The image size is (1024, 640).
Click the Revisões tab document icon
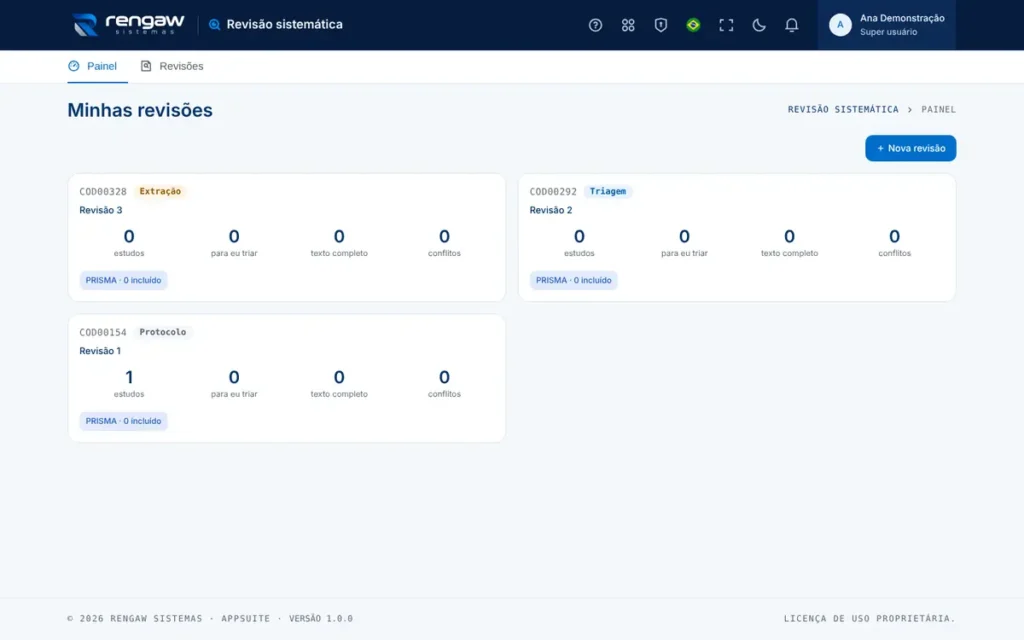click(x=146, y=66)
